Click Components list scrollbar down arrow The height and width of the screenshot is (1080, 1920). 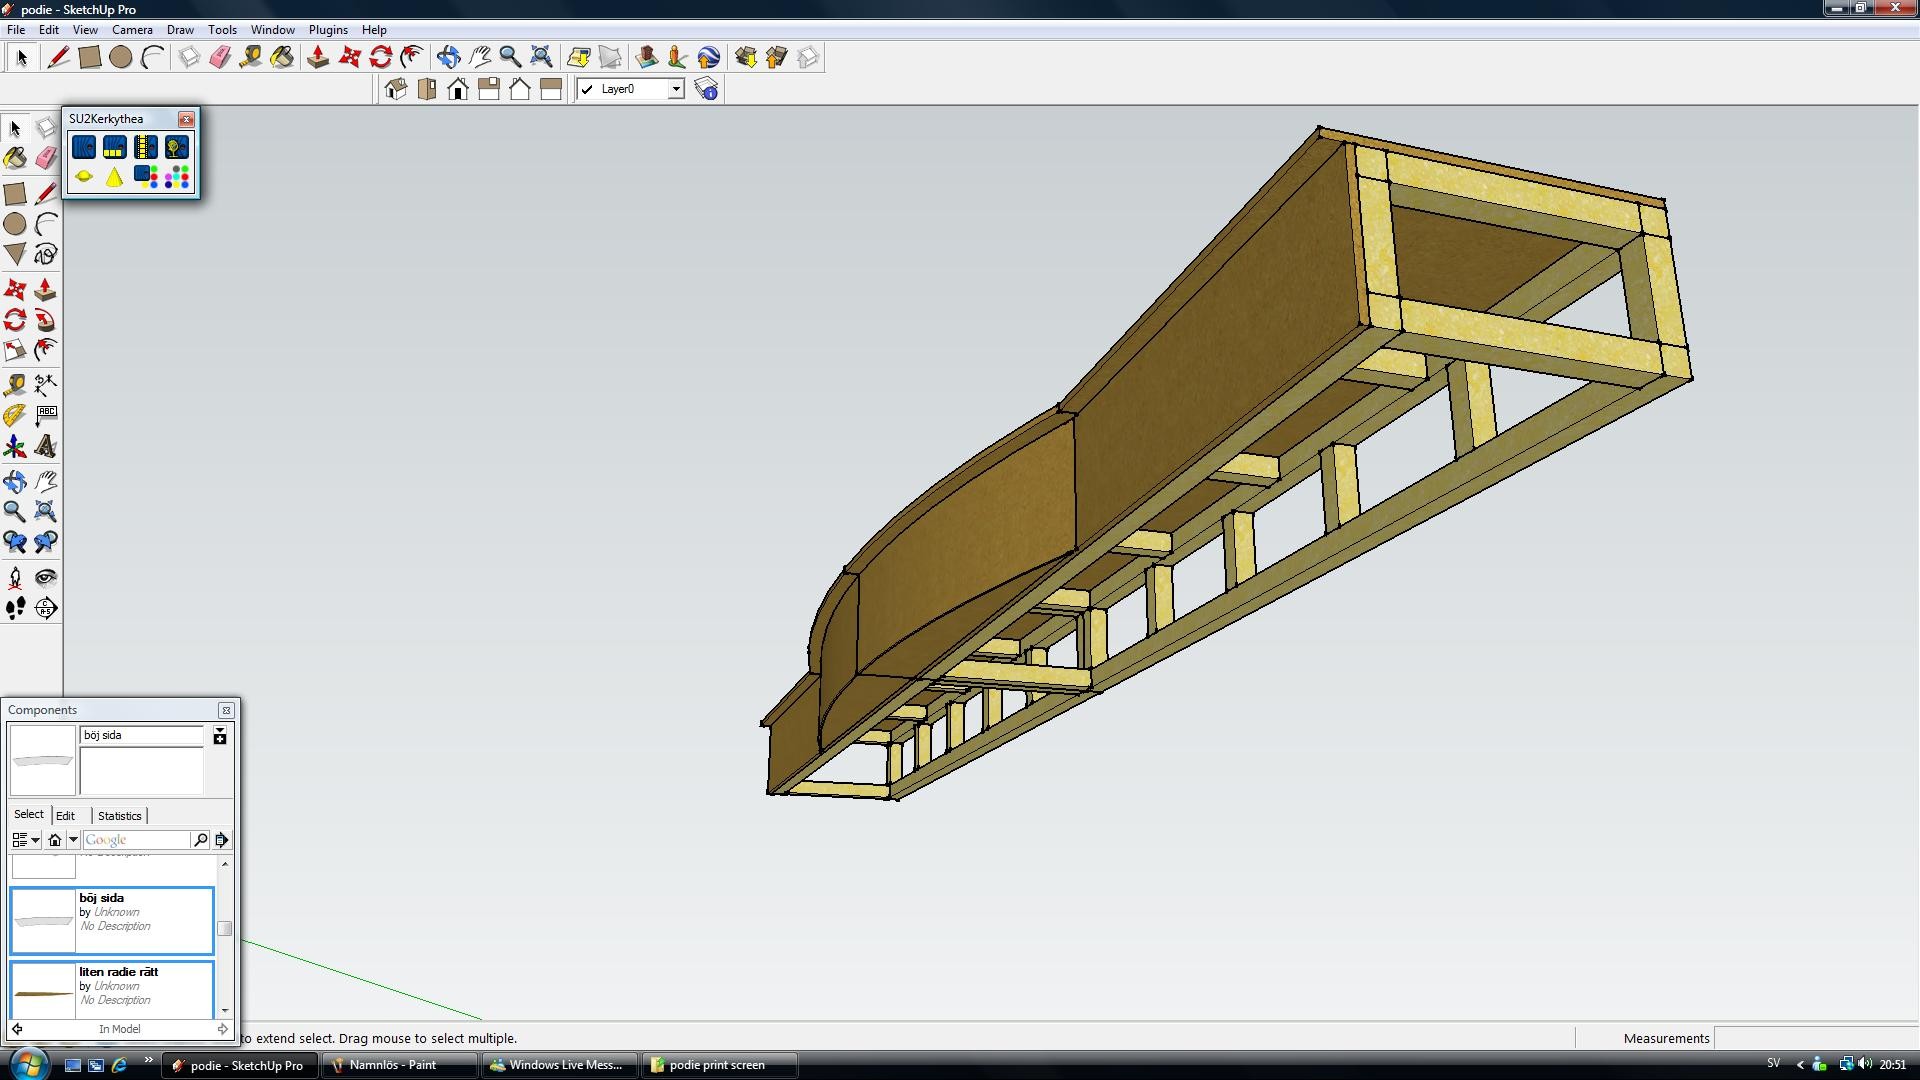coord(225,1011)
